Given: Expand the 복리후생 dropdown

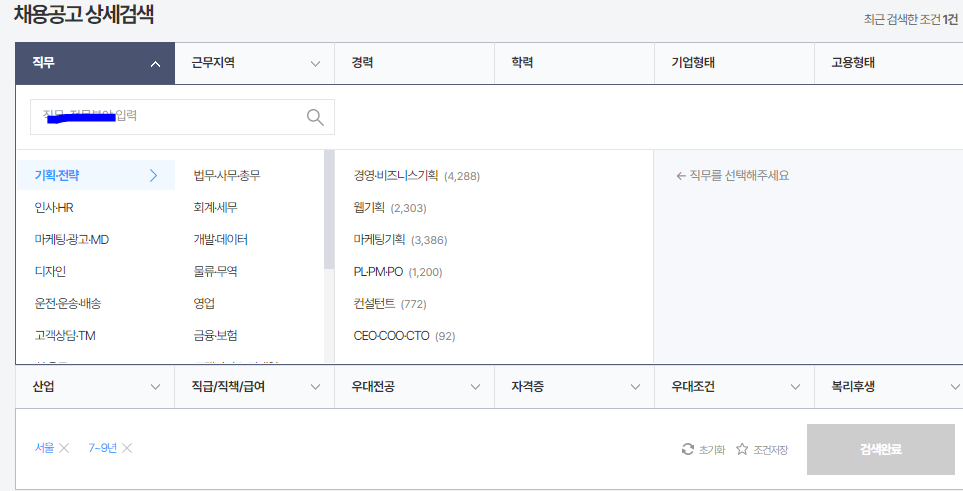Looking at the screenshot, I should [x=889, y=387].
